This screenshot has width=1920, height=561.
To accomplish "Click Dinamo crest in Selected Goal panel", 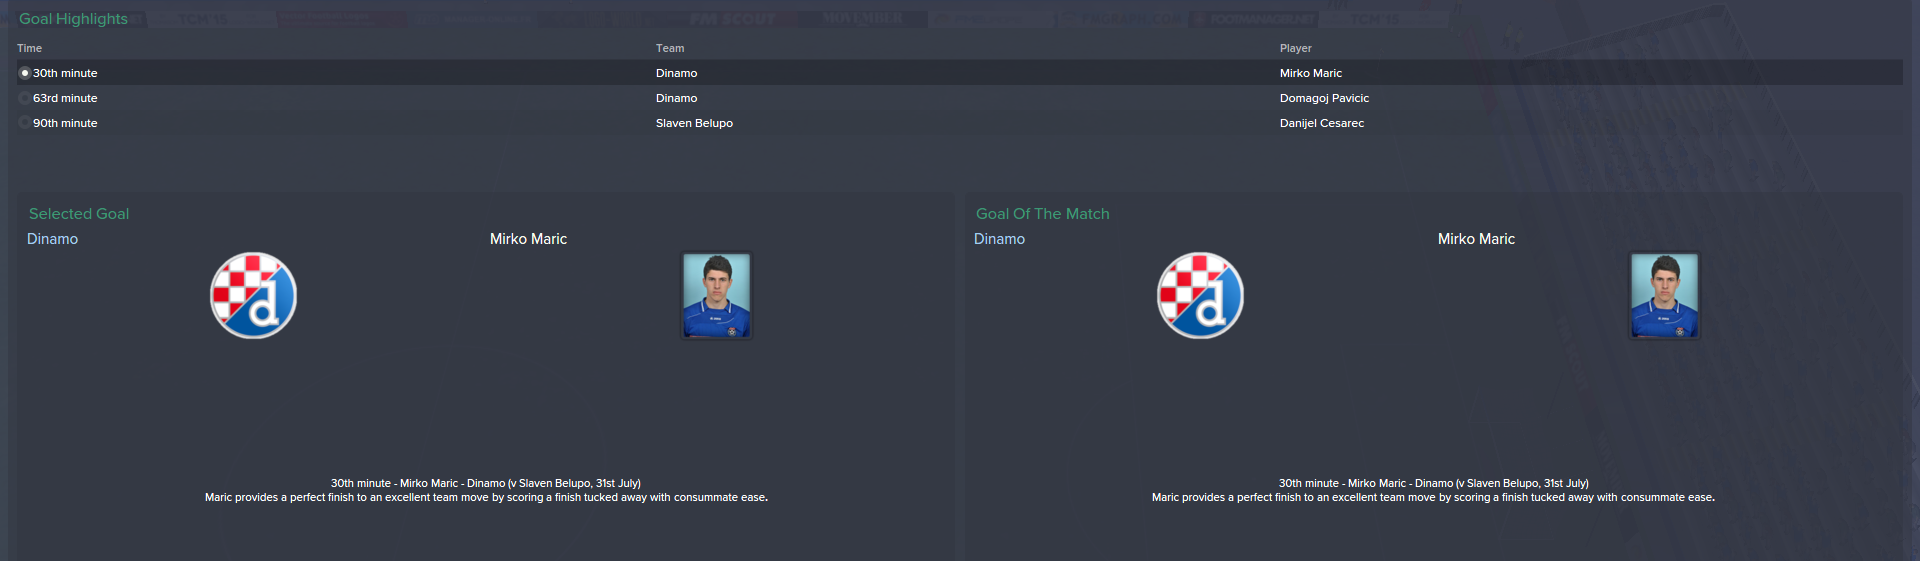I will (x=253, y=295).
